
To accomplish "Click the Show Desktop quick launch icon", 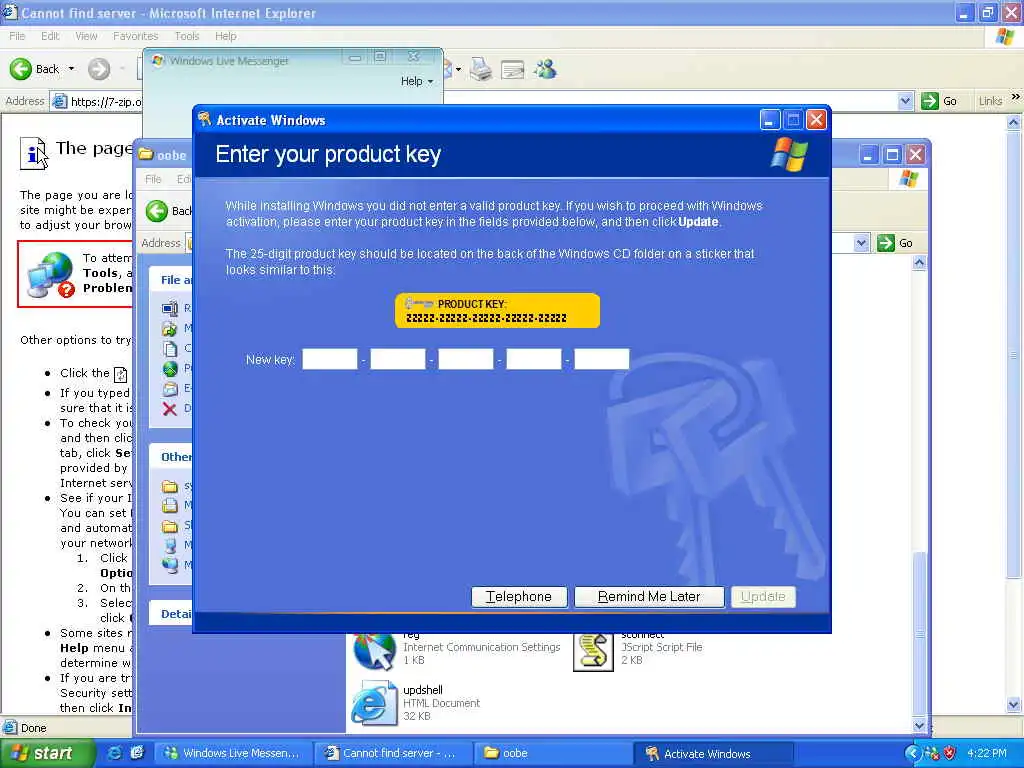I will [137, 753].
